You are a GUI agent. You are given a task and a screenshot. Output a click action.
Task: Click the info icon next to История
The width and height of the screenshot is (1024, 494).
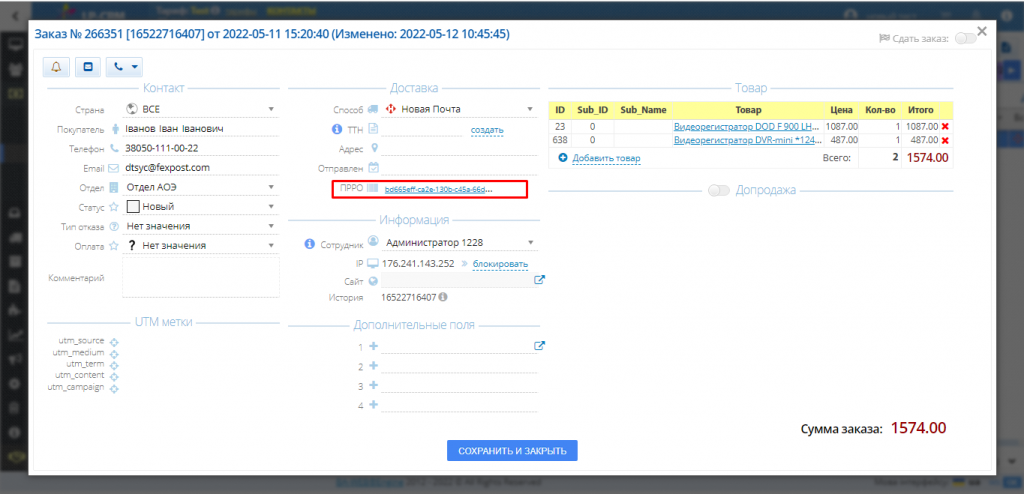click(443, 297)
